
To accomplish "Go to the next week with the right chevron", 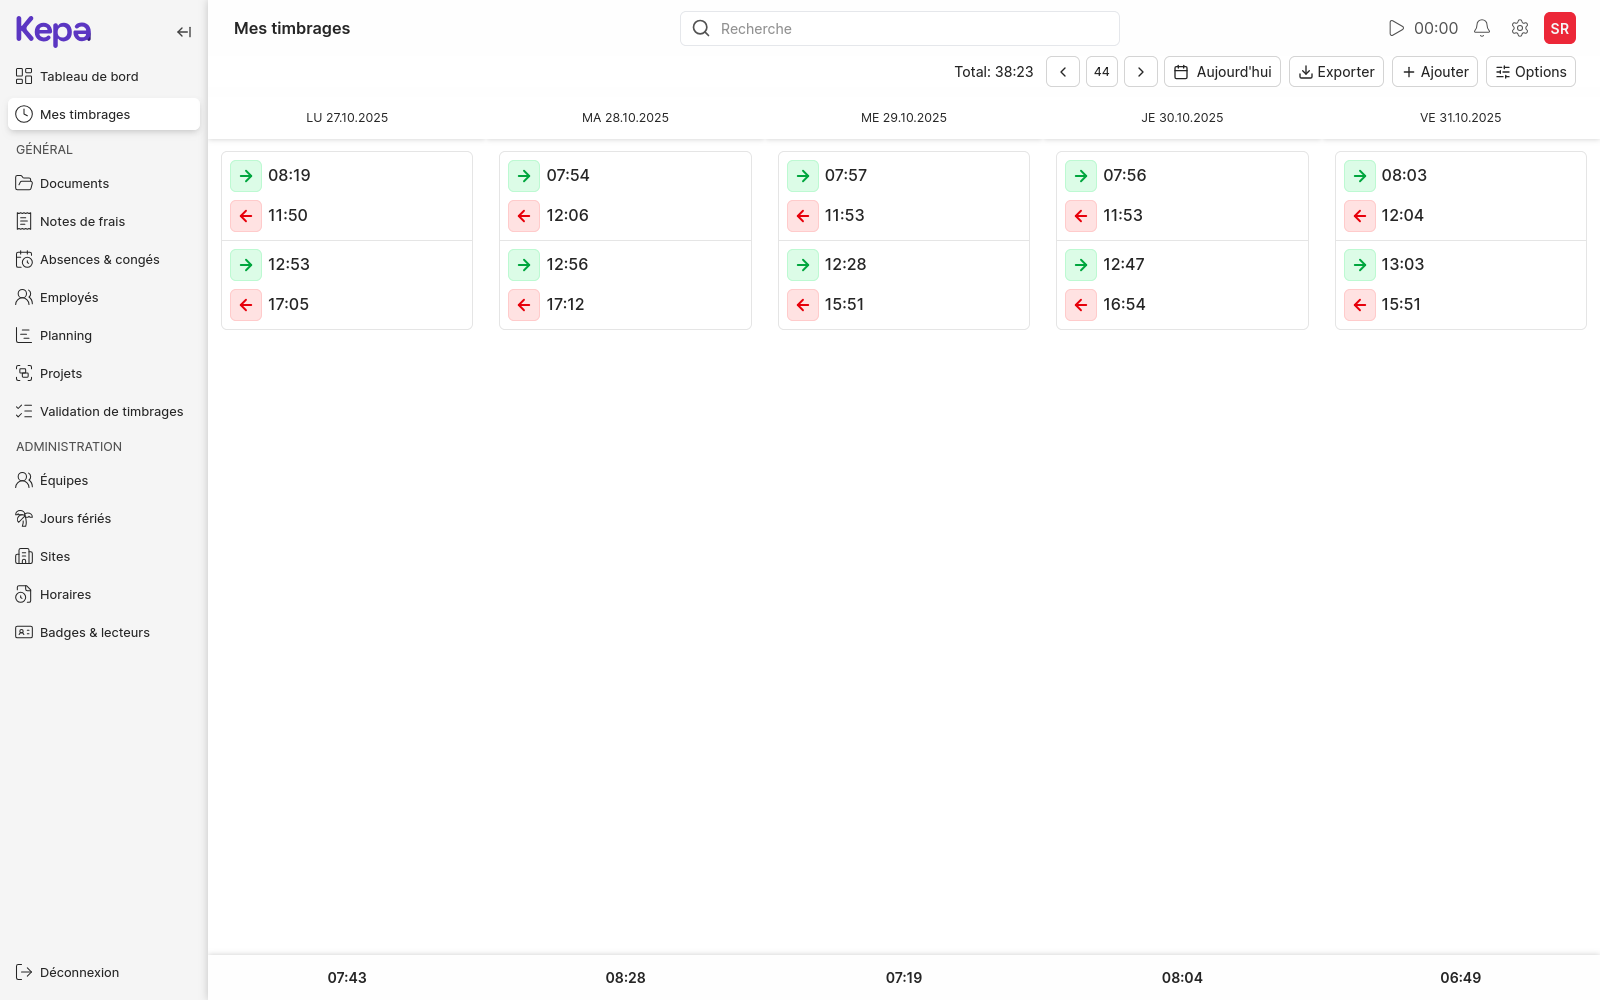I will 1140,71.
